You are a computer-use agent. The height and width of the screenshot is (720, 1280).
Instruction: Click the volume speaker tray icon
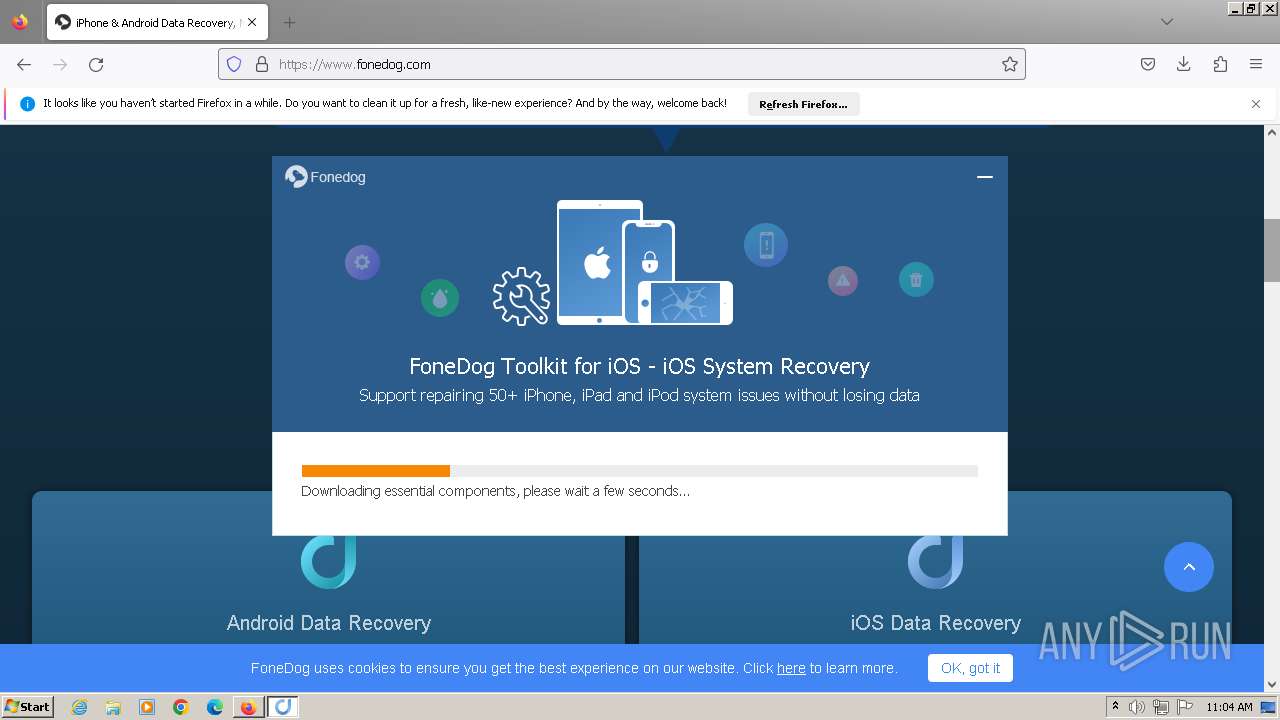(1137, 707)
